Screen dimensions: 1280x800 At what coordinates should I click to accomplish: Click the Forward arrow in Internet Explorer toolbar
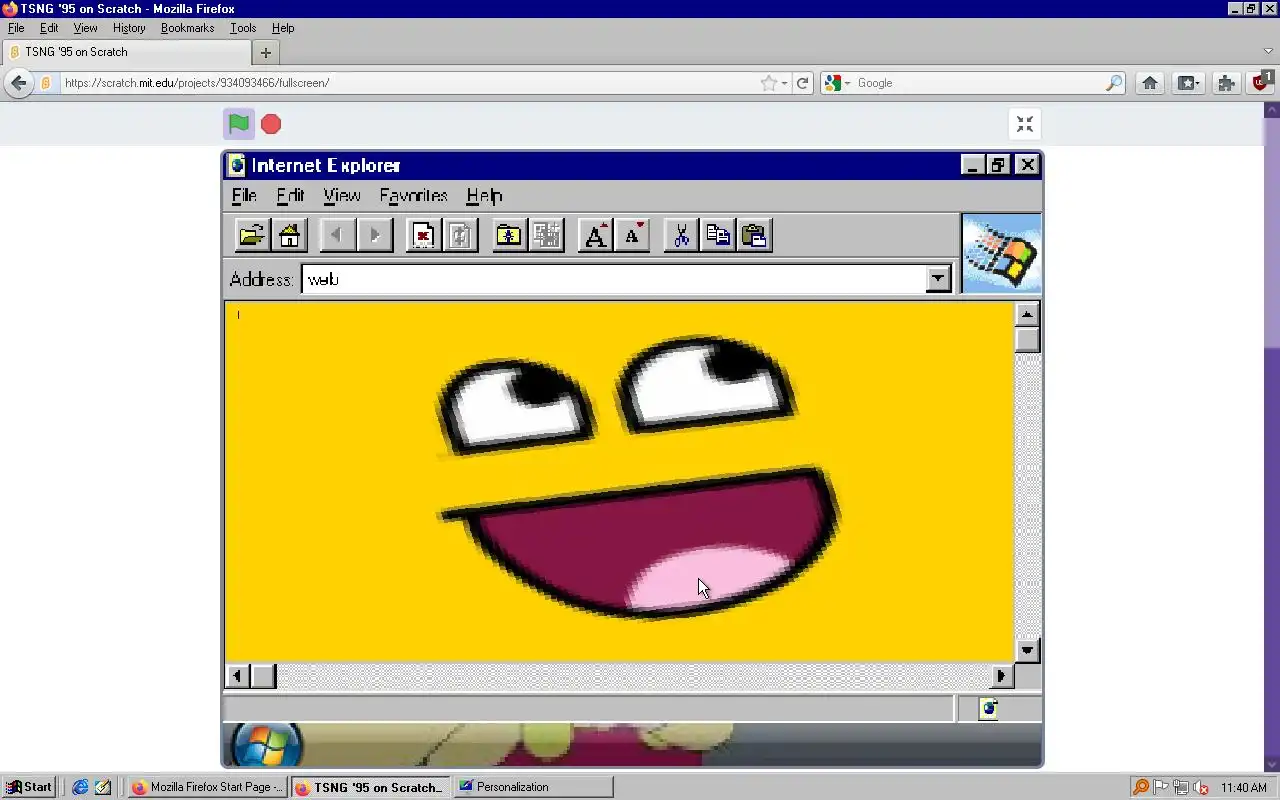(x=375, y=235)
